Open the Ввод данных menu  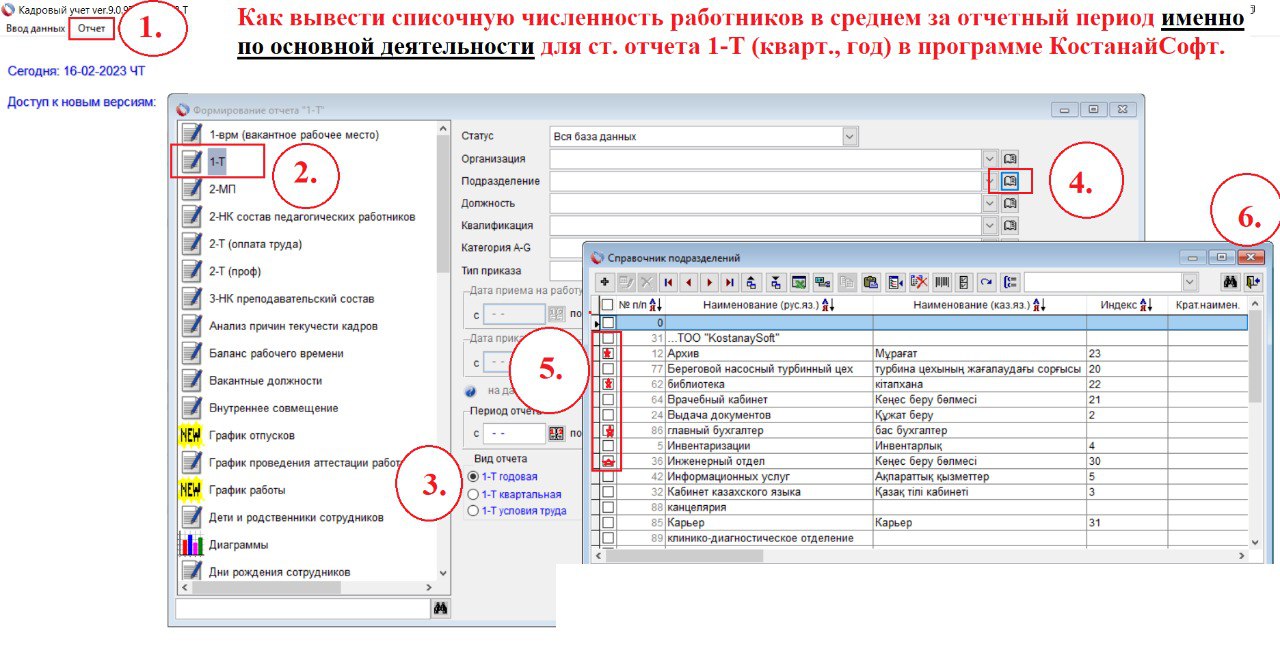point(35,28)
